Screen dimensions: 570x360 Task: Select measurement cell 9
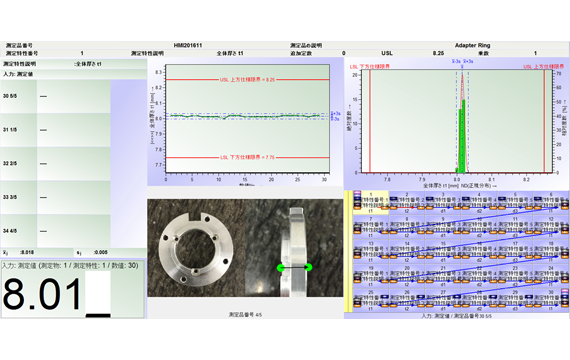click(x=443, y=227)
